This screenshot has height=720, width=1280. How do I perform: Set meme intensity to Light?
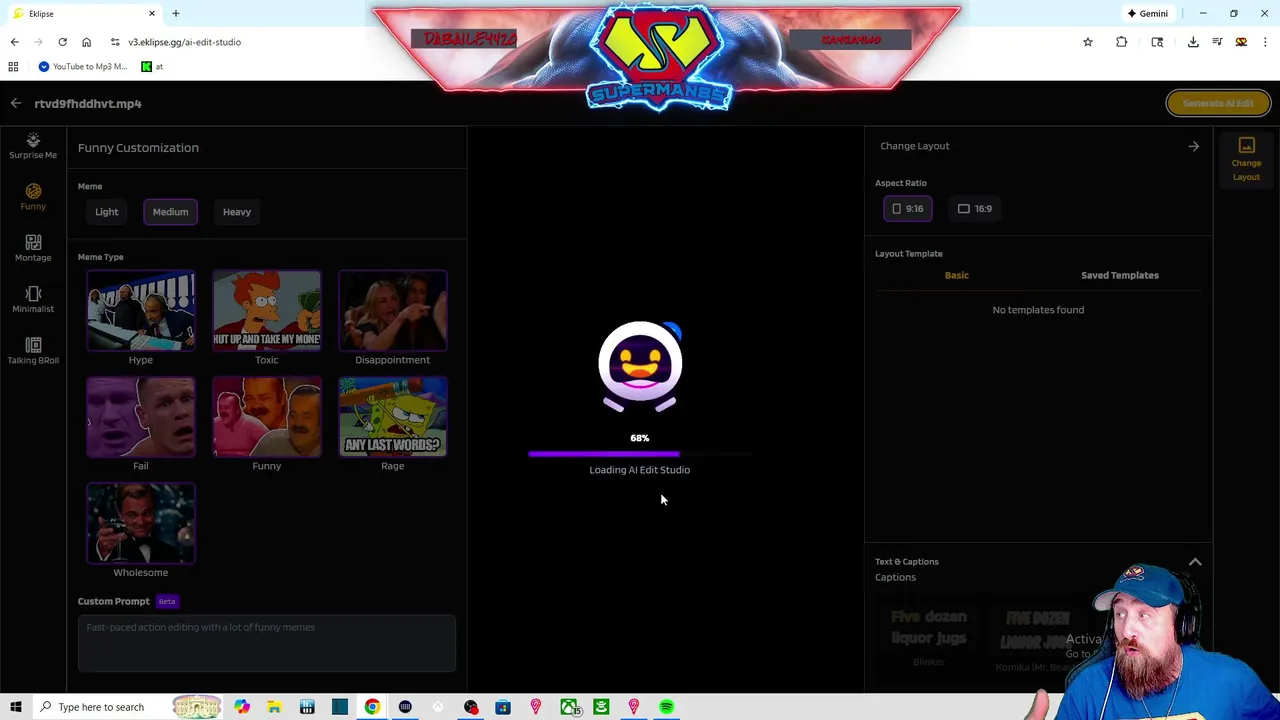pyautogui.click(x=106, y=212)
